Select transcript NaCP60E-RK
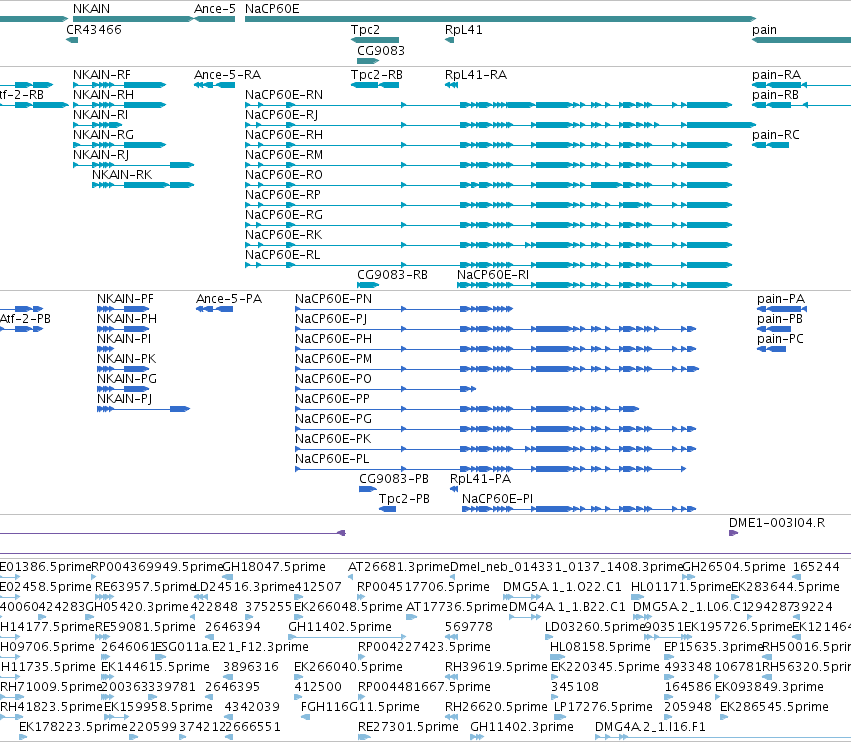 (x=283, y=234)
